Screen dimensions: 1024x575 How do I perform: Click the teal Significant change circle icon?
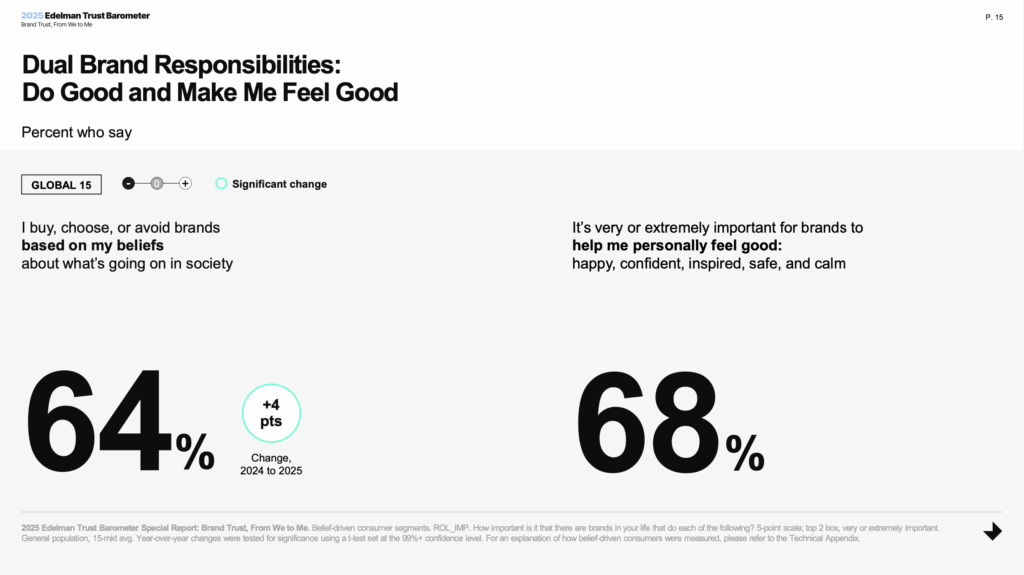tap(221, 184)
